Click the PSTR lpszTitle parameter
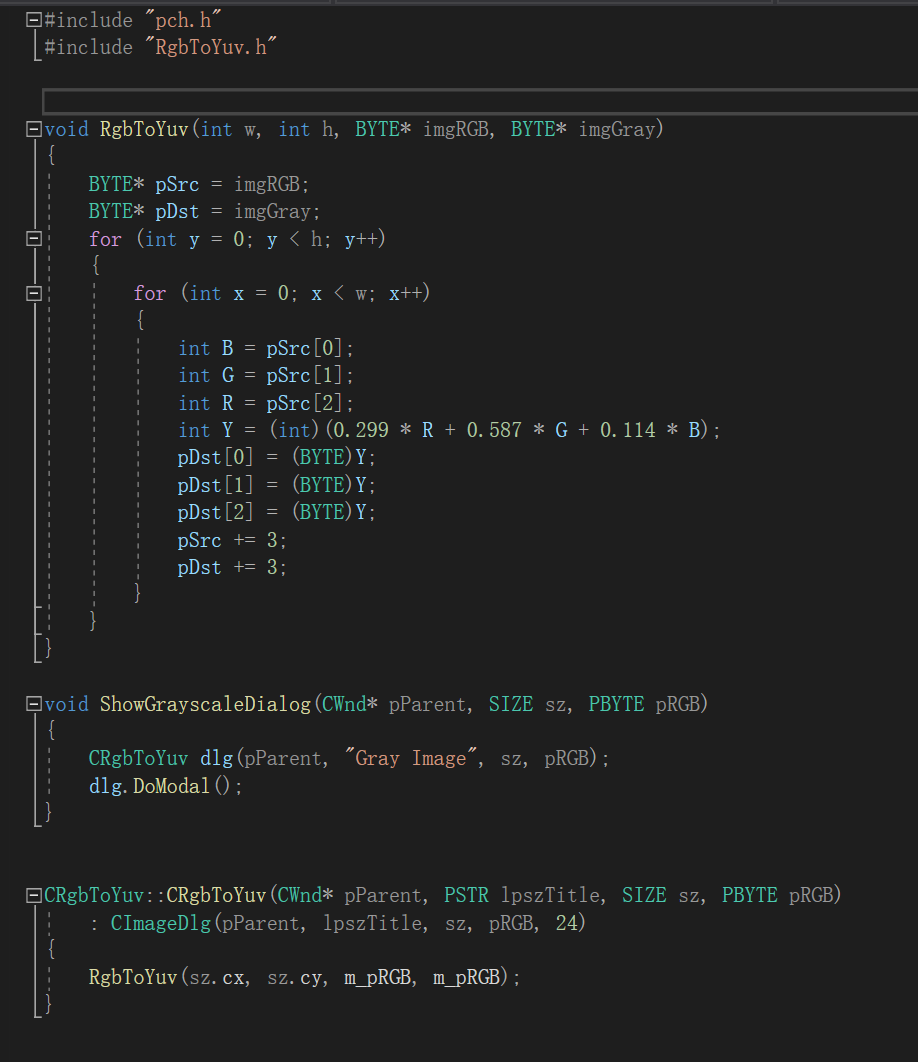 click(x=522, y=895)
